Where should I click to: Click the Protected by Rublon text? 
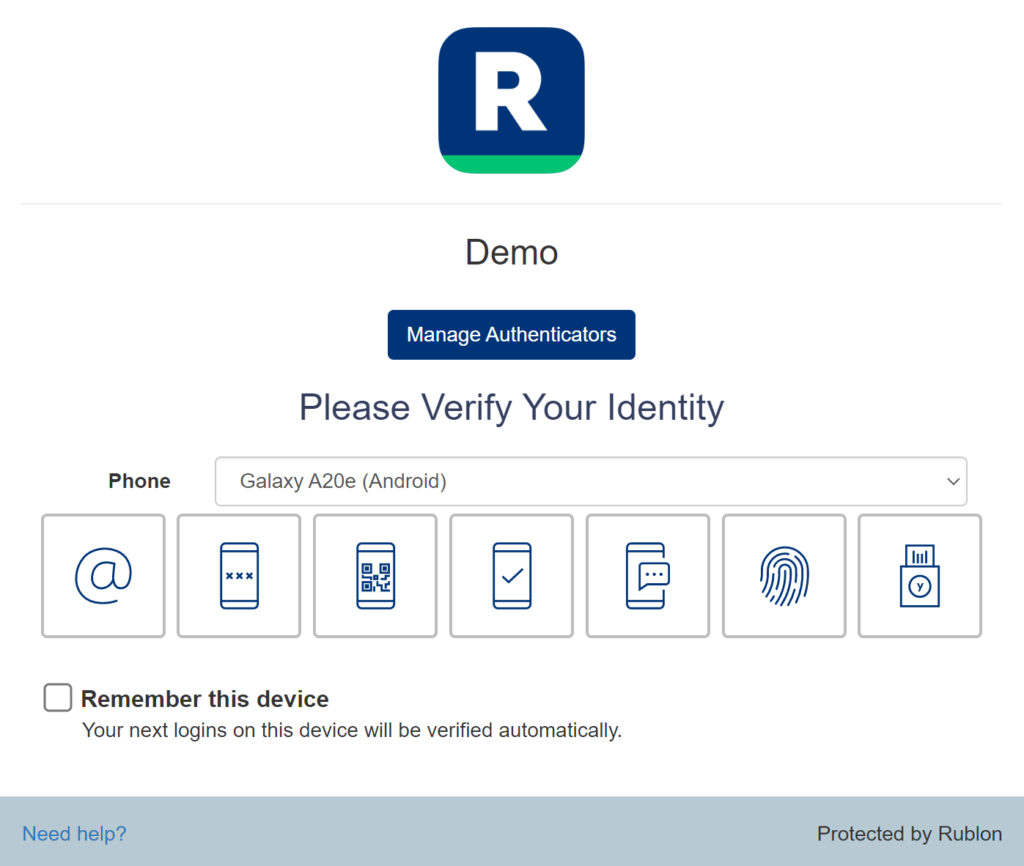tap(909, 833)
